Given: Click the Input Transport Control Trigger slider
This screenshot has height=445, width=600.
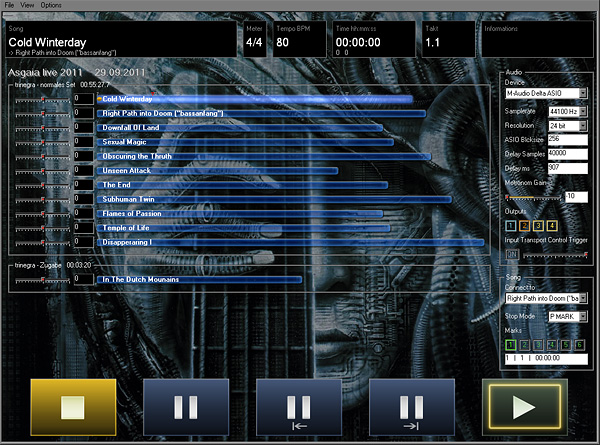Looking at the screenshot, I should click(x=555, y=254).
